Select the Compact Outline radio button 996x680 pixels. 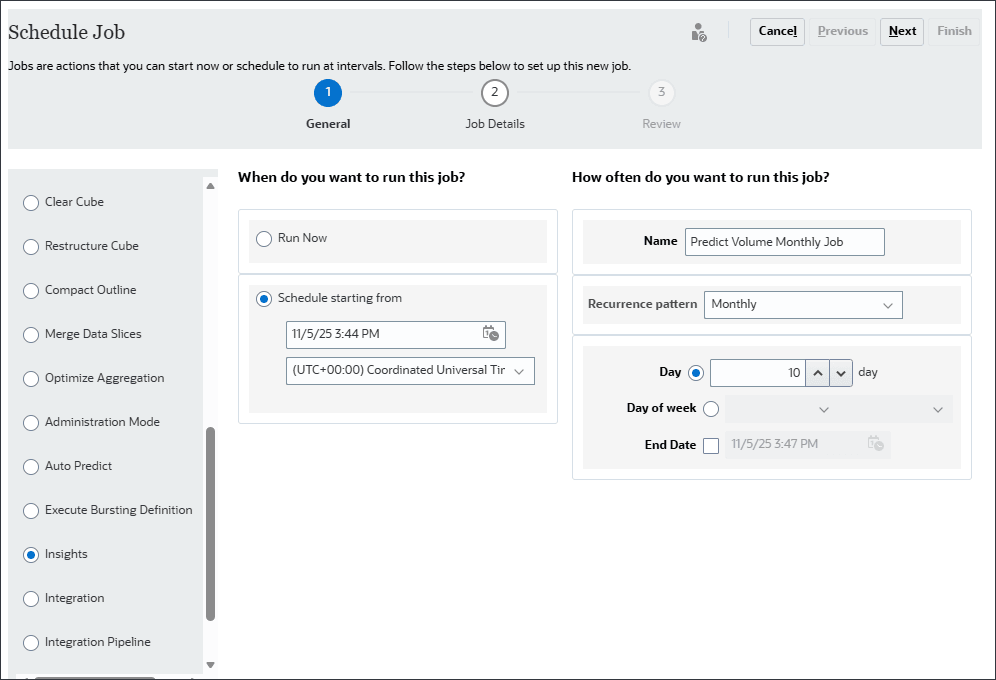click(x=30, y=291)
